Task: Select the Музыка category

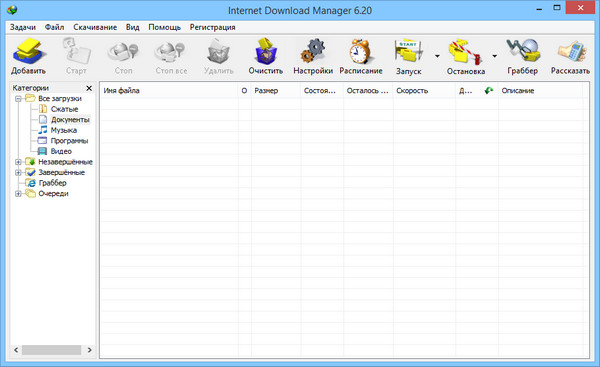Action: (x=64, y=130)
